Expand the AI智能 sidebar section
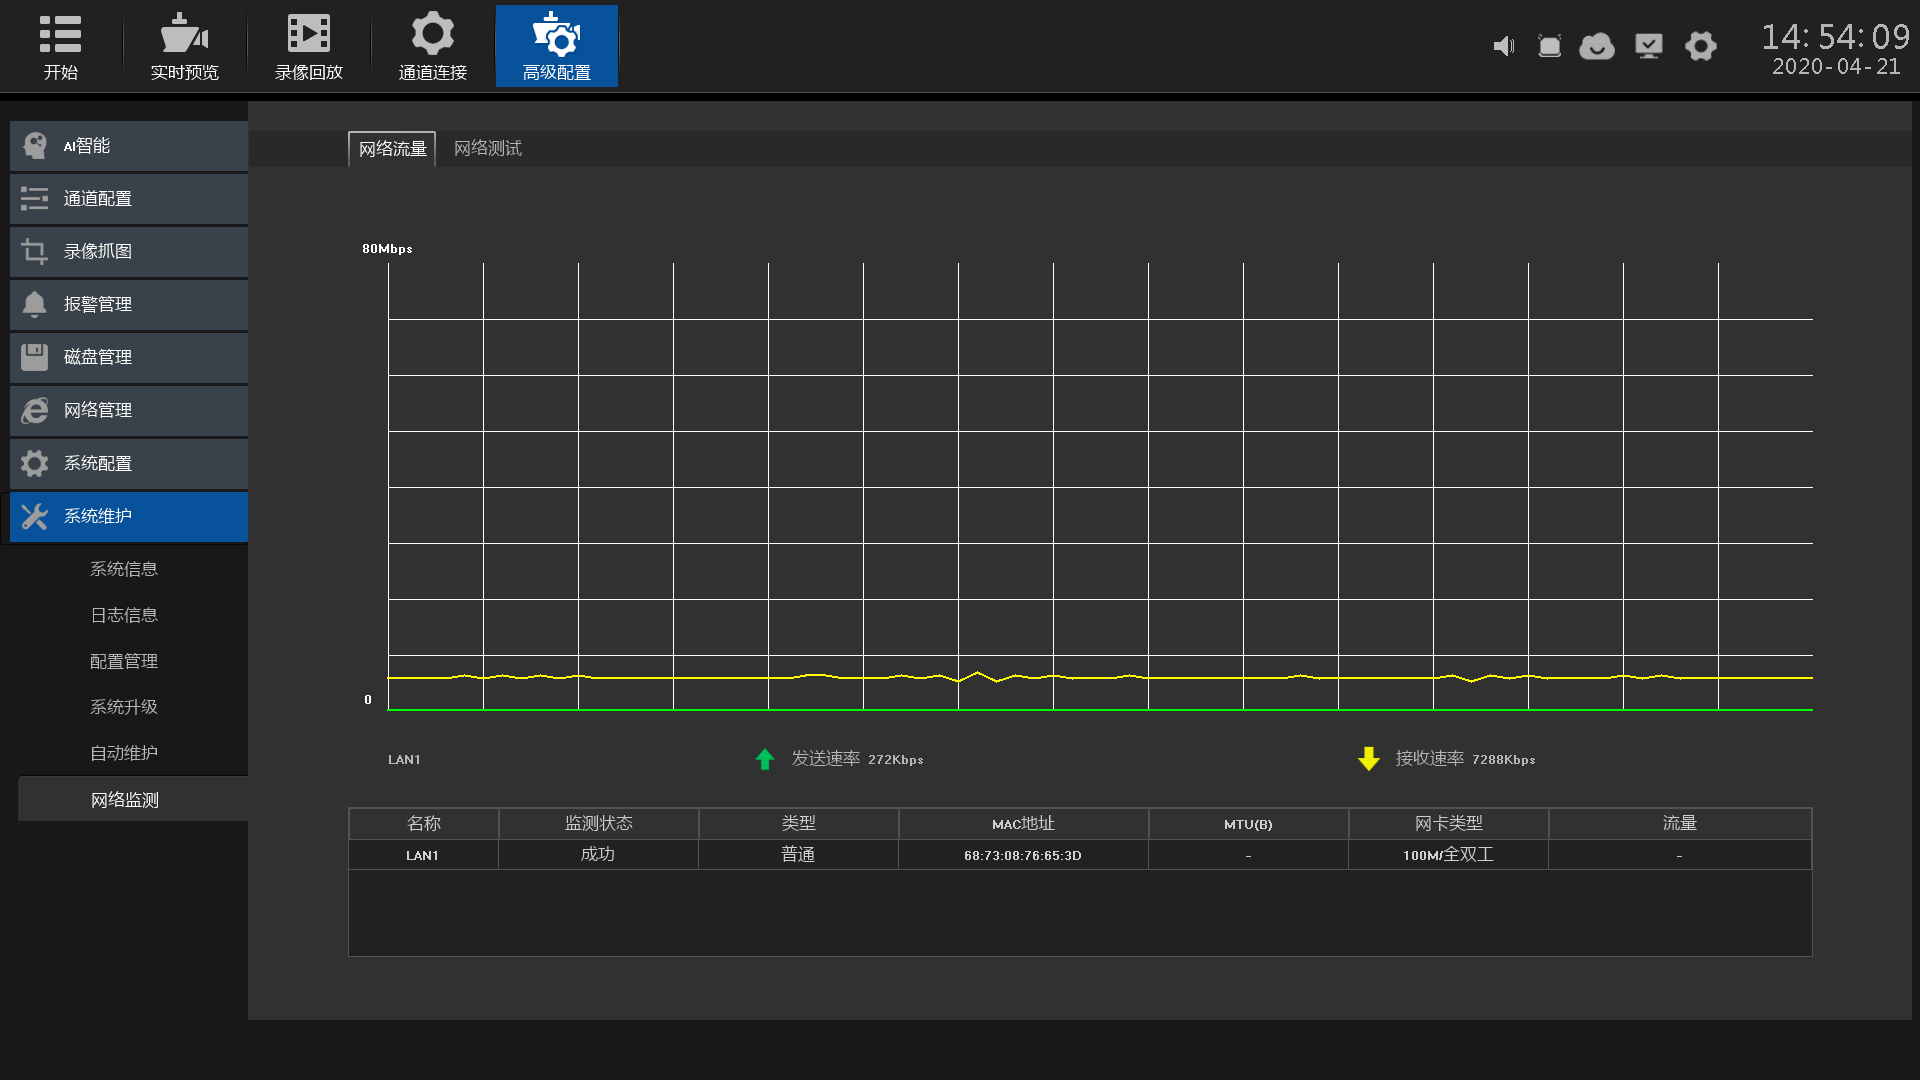Image resolution: width=1920 pixels, height=1080 pixels. click(129, 146)
